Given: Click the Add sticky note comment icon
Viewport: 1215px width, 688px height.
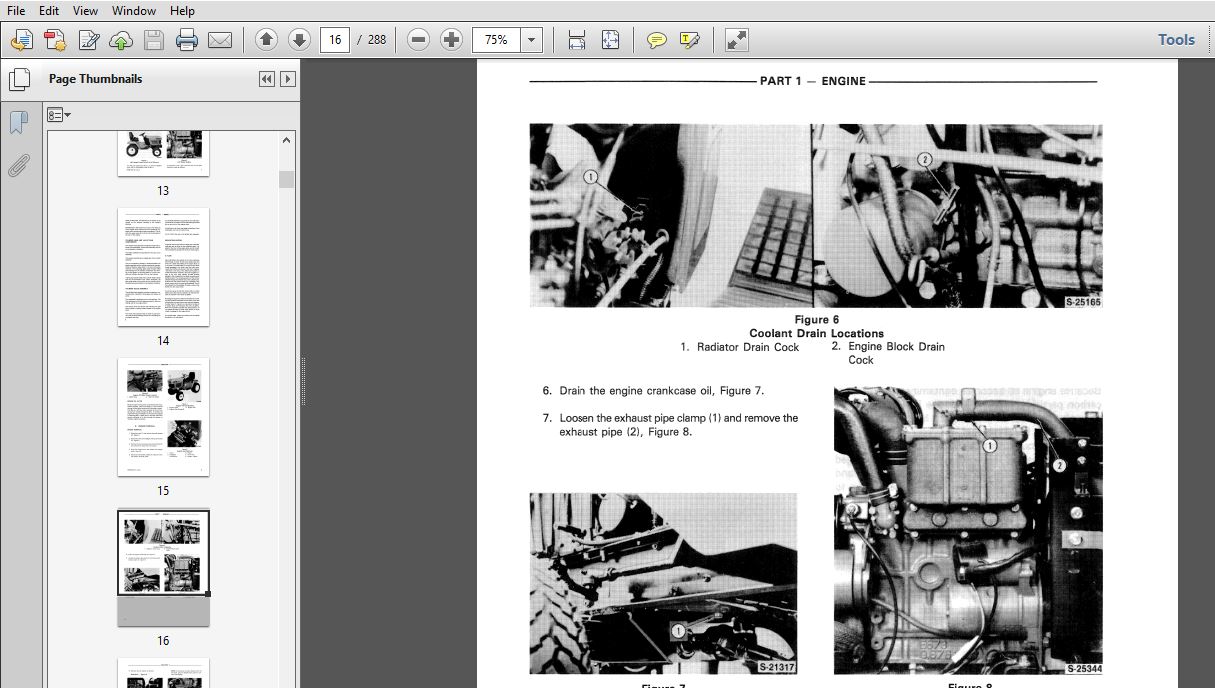Looking at the screenshot, I should pyautogui.click(x=657, y=40).
